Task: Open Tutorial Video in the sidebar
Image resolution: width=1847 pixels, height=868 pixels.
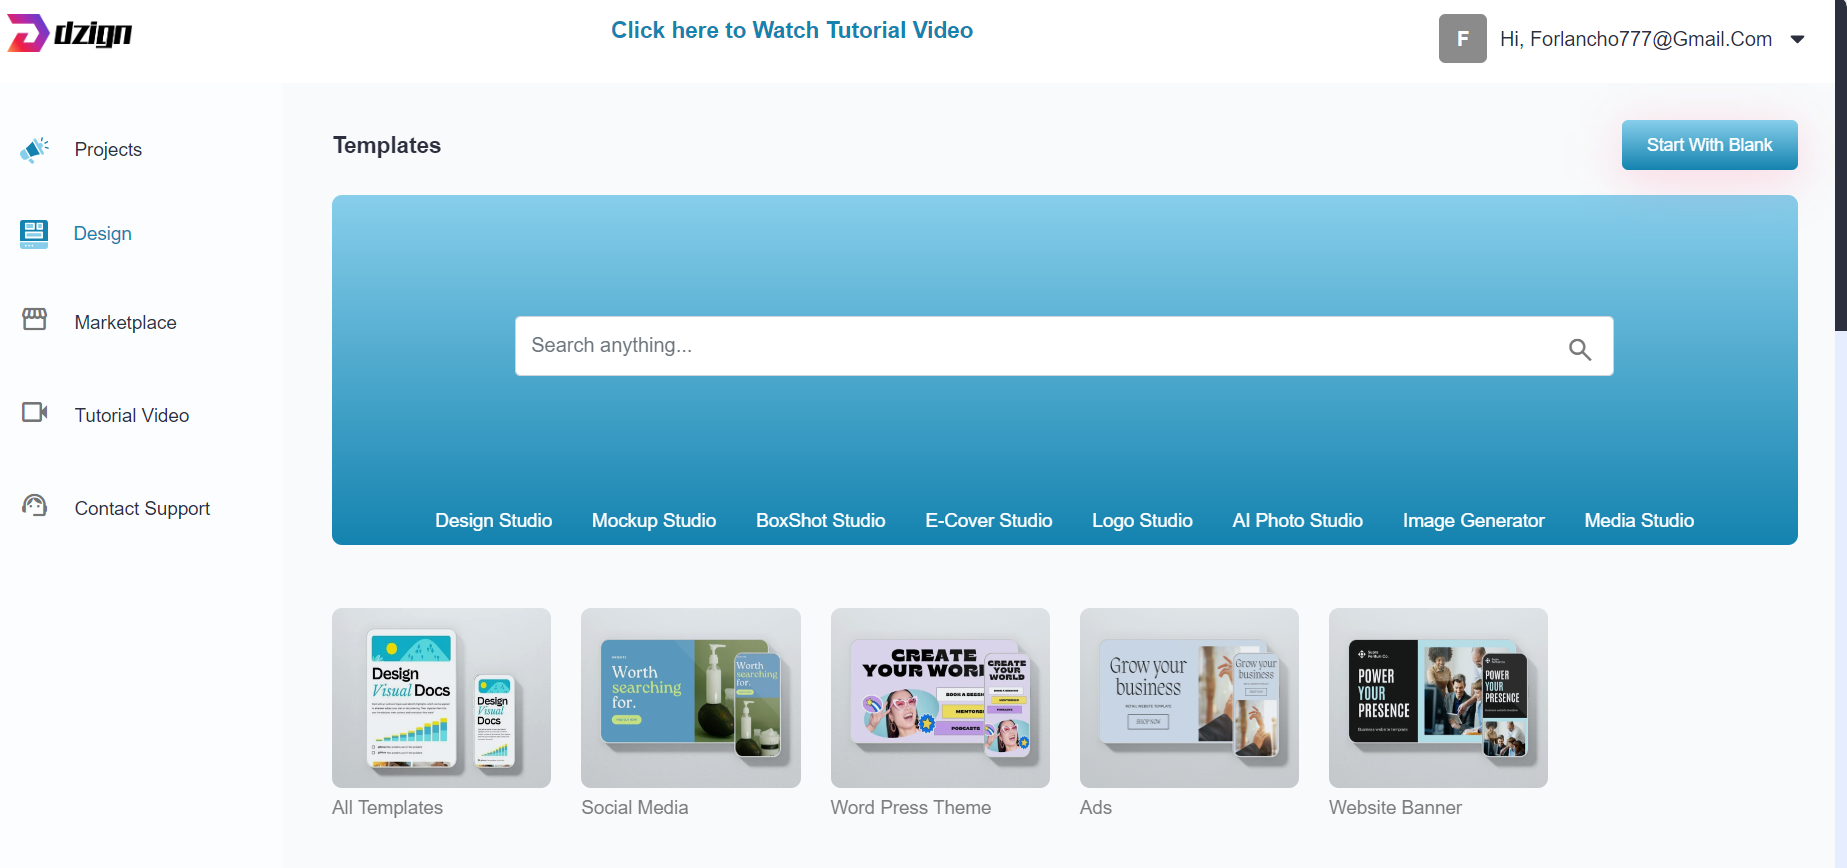Action: (x=131, y=415)
